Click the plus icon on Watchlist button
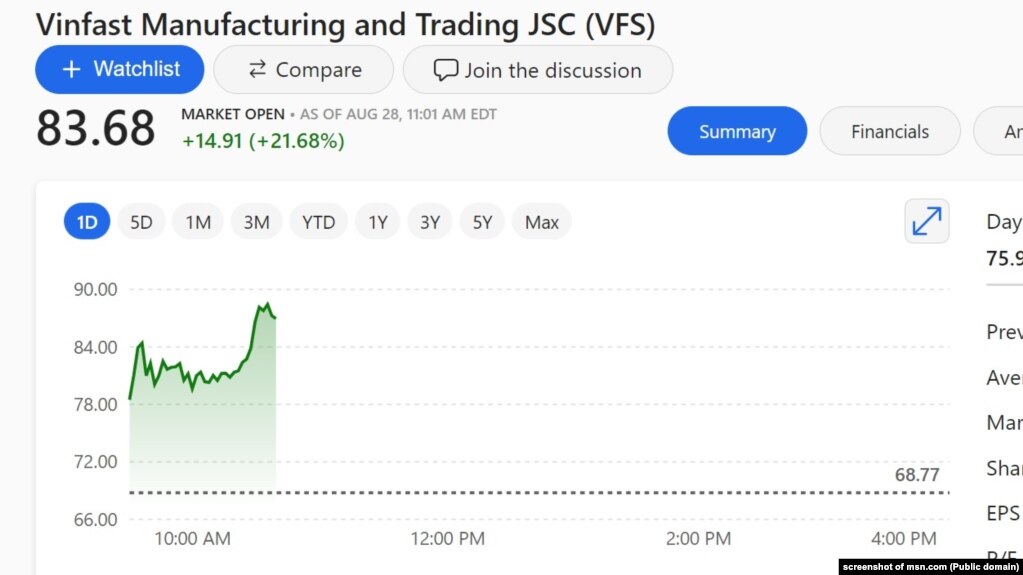Image resolution: width=1023 pixels, height=575 pixels. (x=71, y=69)
